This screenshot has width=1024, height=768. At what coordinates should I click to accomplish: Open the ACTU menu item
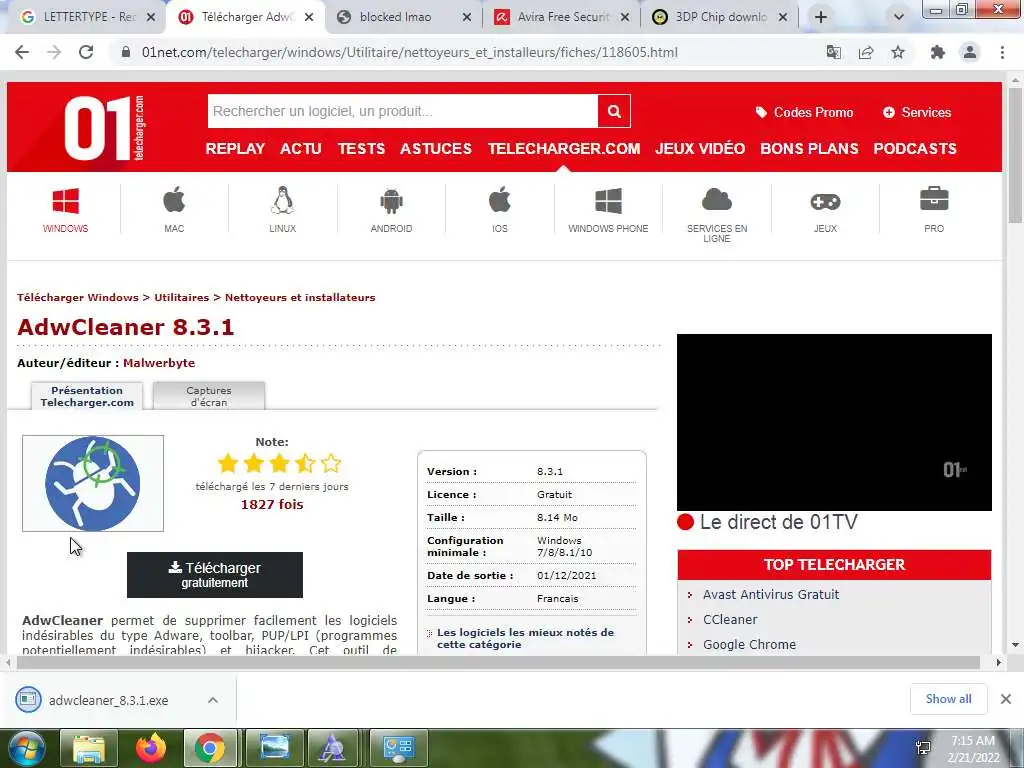pos(300,148)
